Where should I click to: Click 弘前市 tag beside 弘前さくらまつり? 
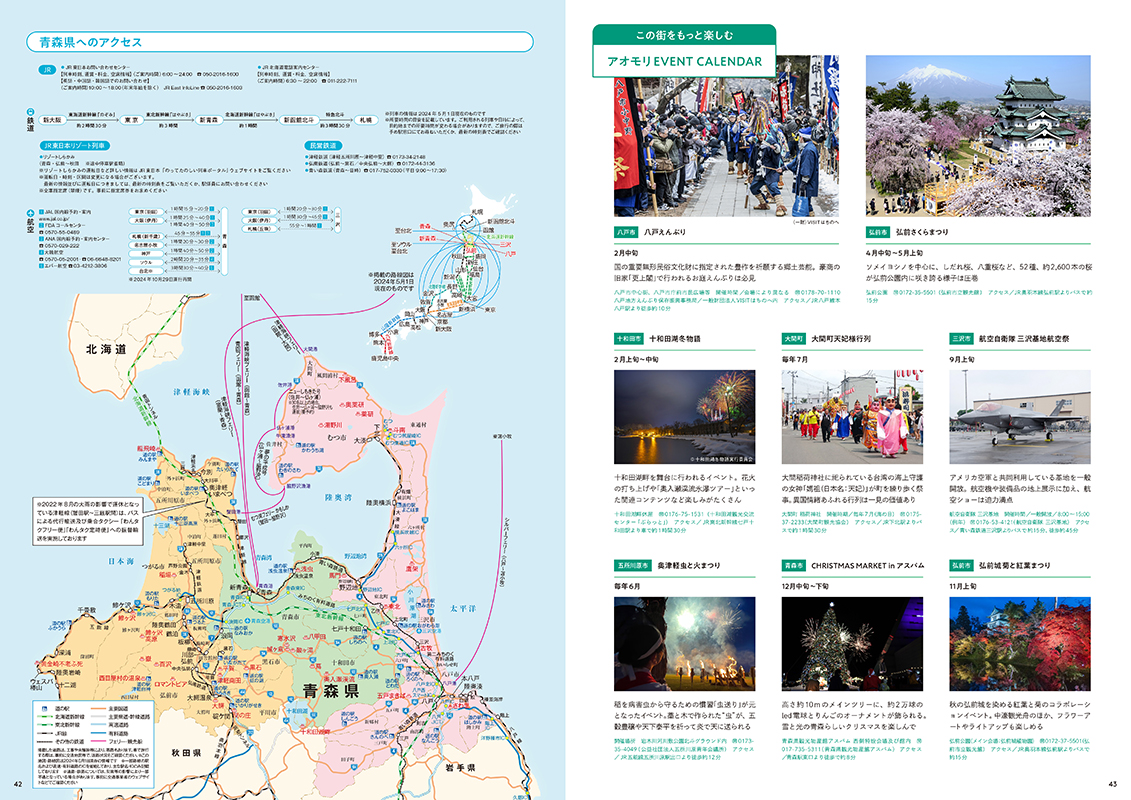877,232
